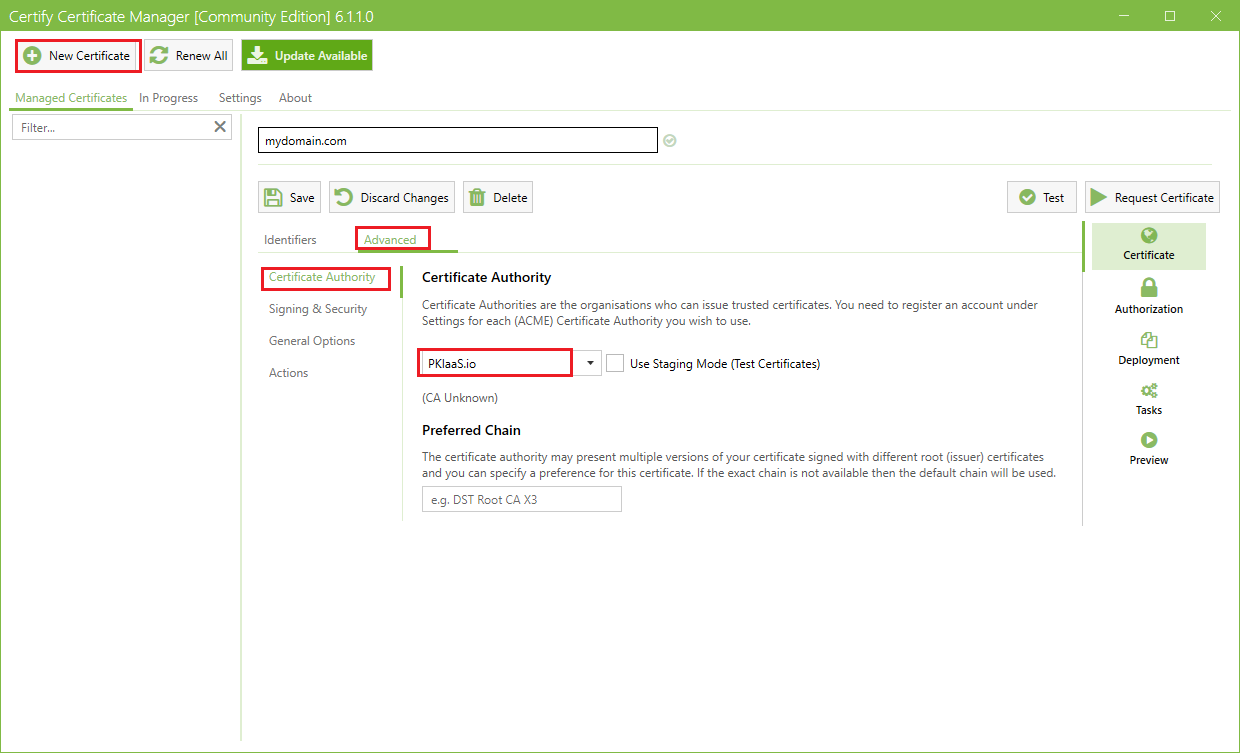Viewport: 1240px width, 753px height.
Task: Click Request Certificate
Action: coord(1151,196)
